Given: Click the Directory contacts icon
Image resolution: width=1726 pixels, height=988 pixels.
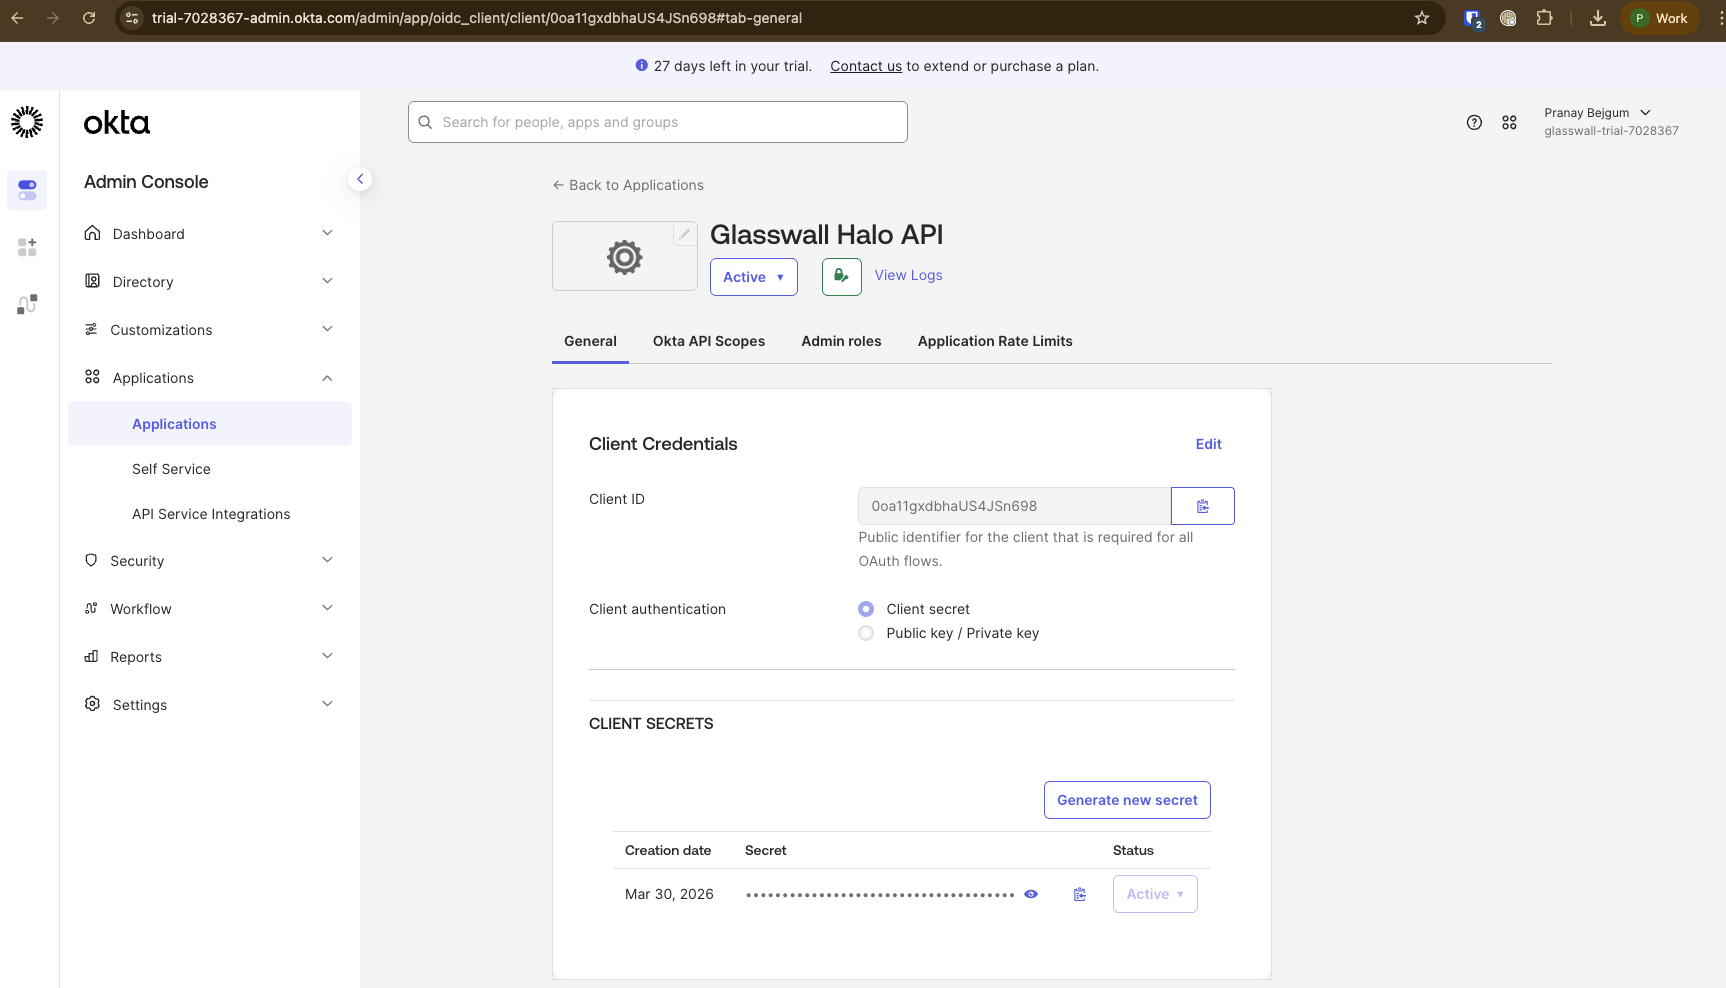Looking at the screenshot, I should 92,281.
